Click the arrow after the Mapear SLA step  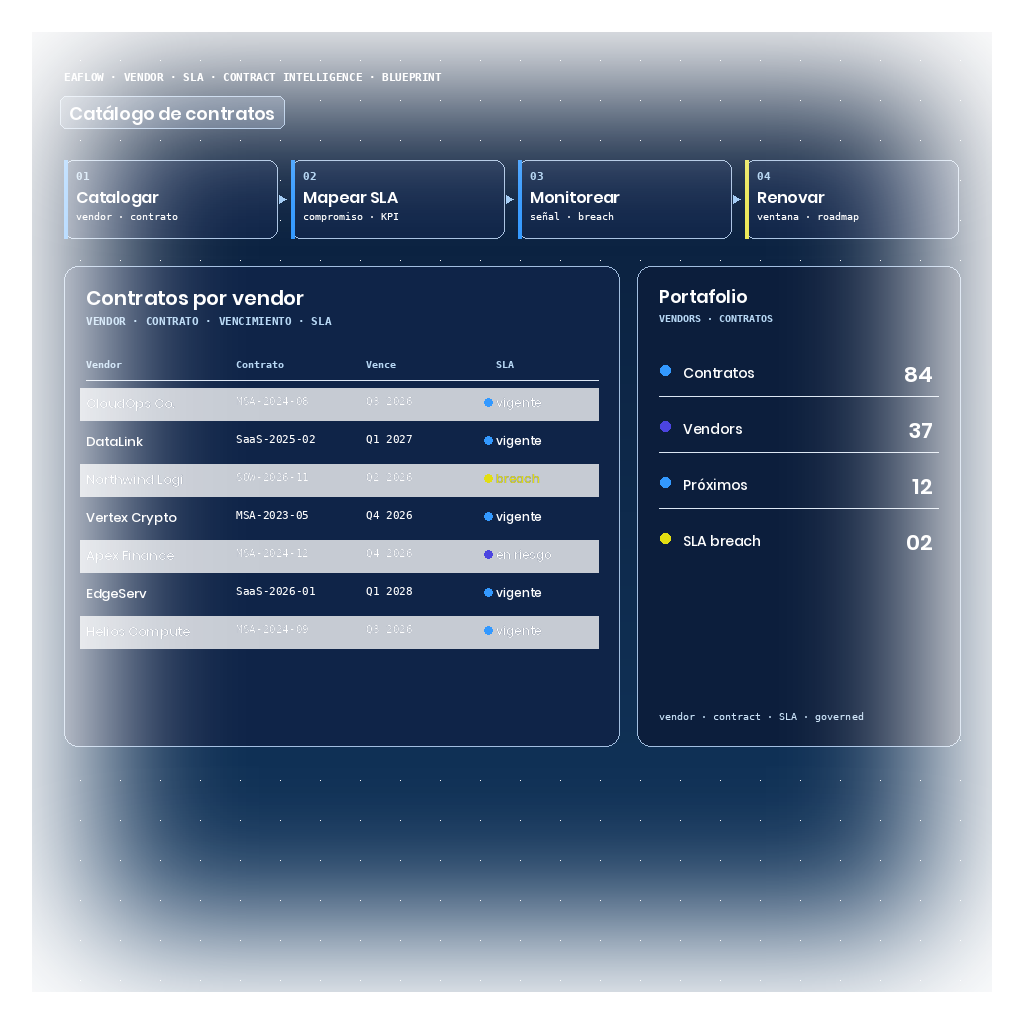click(x=510, y=200)
